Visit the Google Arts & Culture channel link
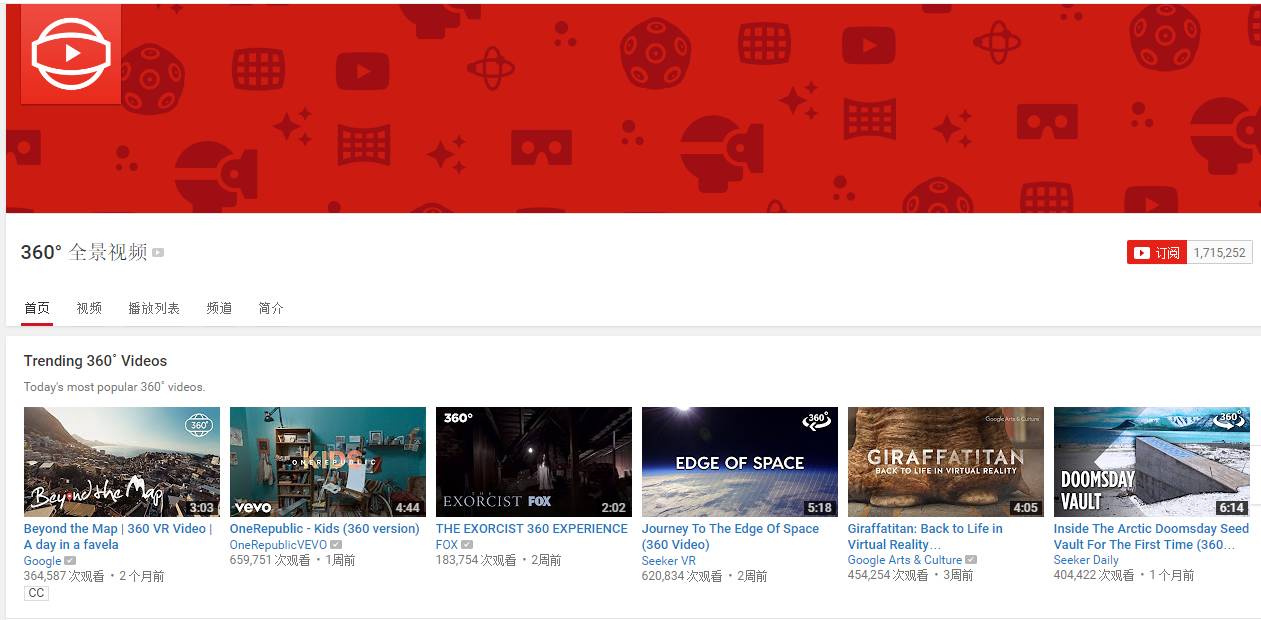The height and width of the screenshot is (620, 1261). pos(905,560)
